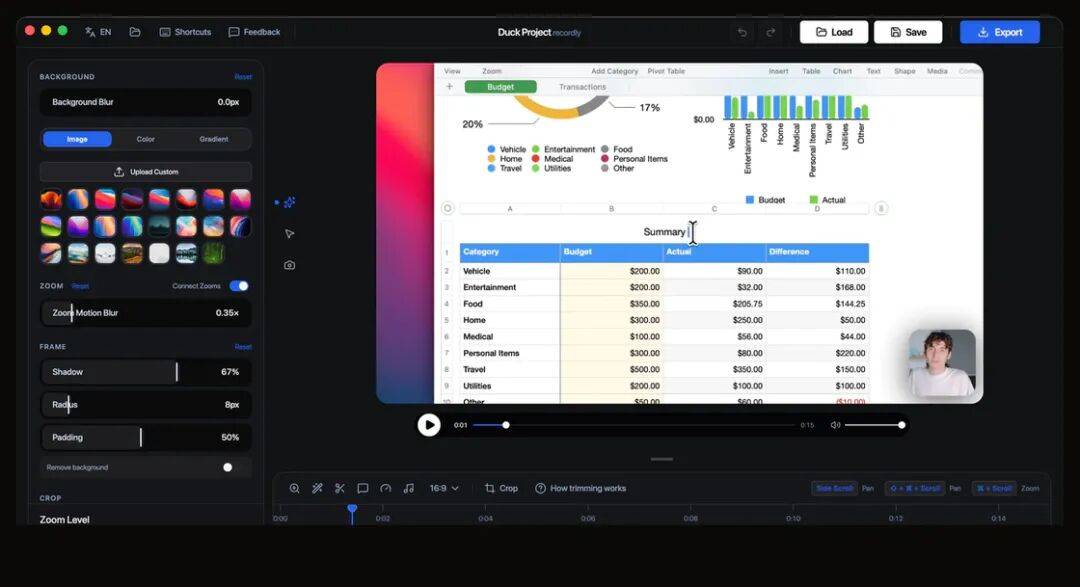1080x587 pixels.
Task: Select the cursor settings side panel icon
Action: pos(289,234)
